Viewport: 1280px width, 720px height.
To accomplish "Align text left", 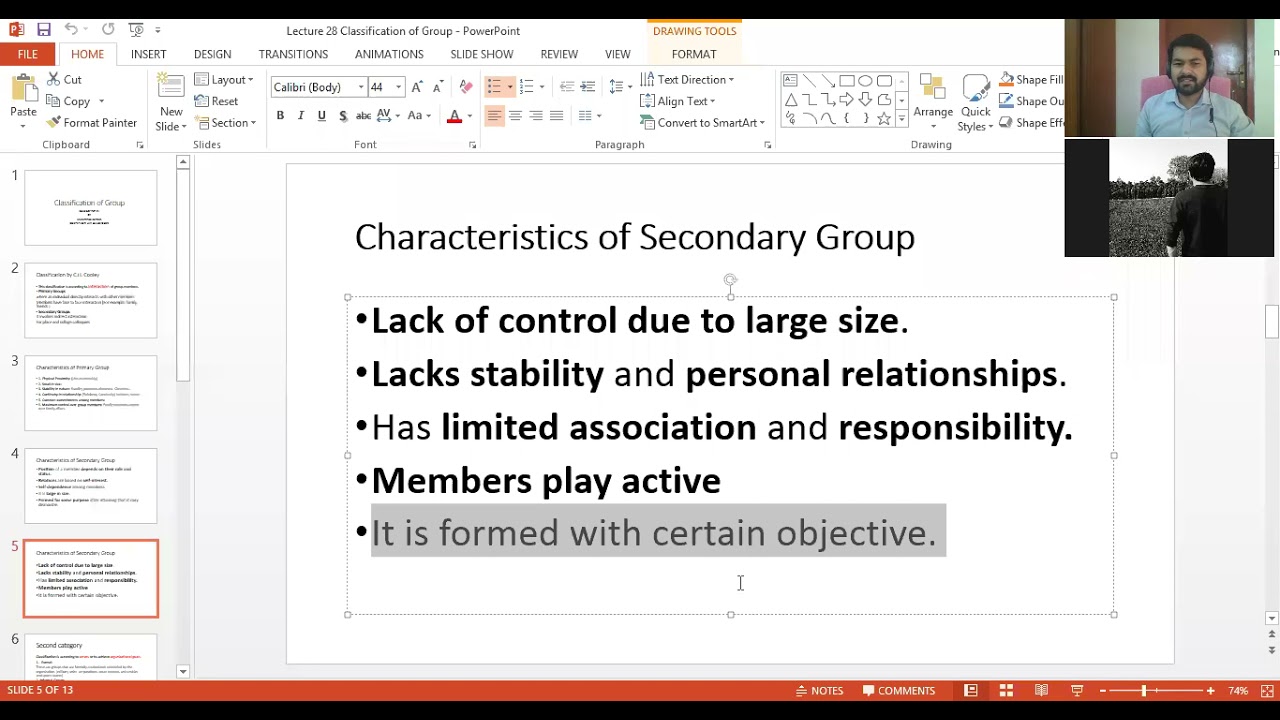I will pyautogui.click(x=494, y=116).
